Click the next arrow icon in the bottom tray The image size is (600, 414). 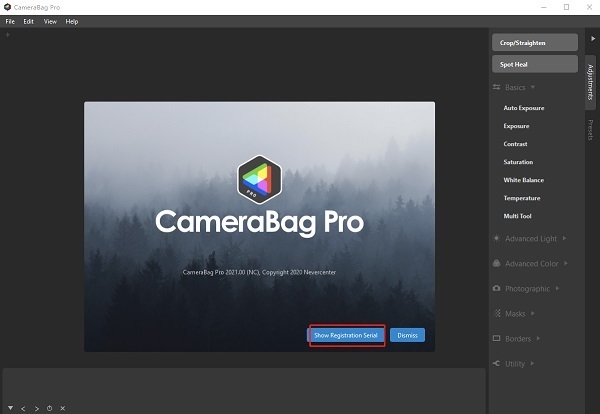(37, 409)
